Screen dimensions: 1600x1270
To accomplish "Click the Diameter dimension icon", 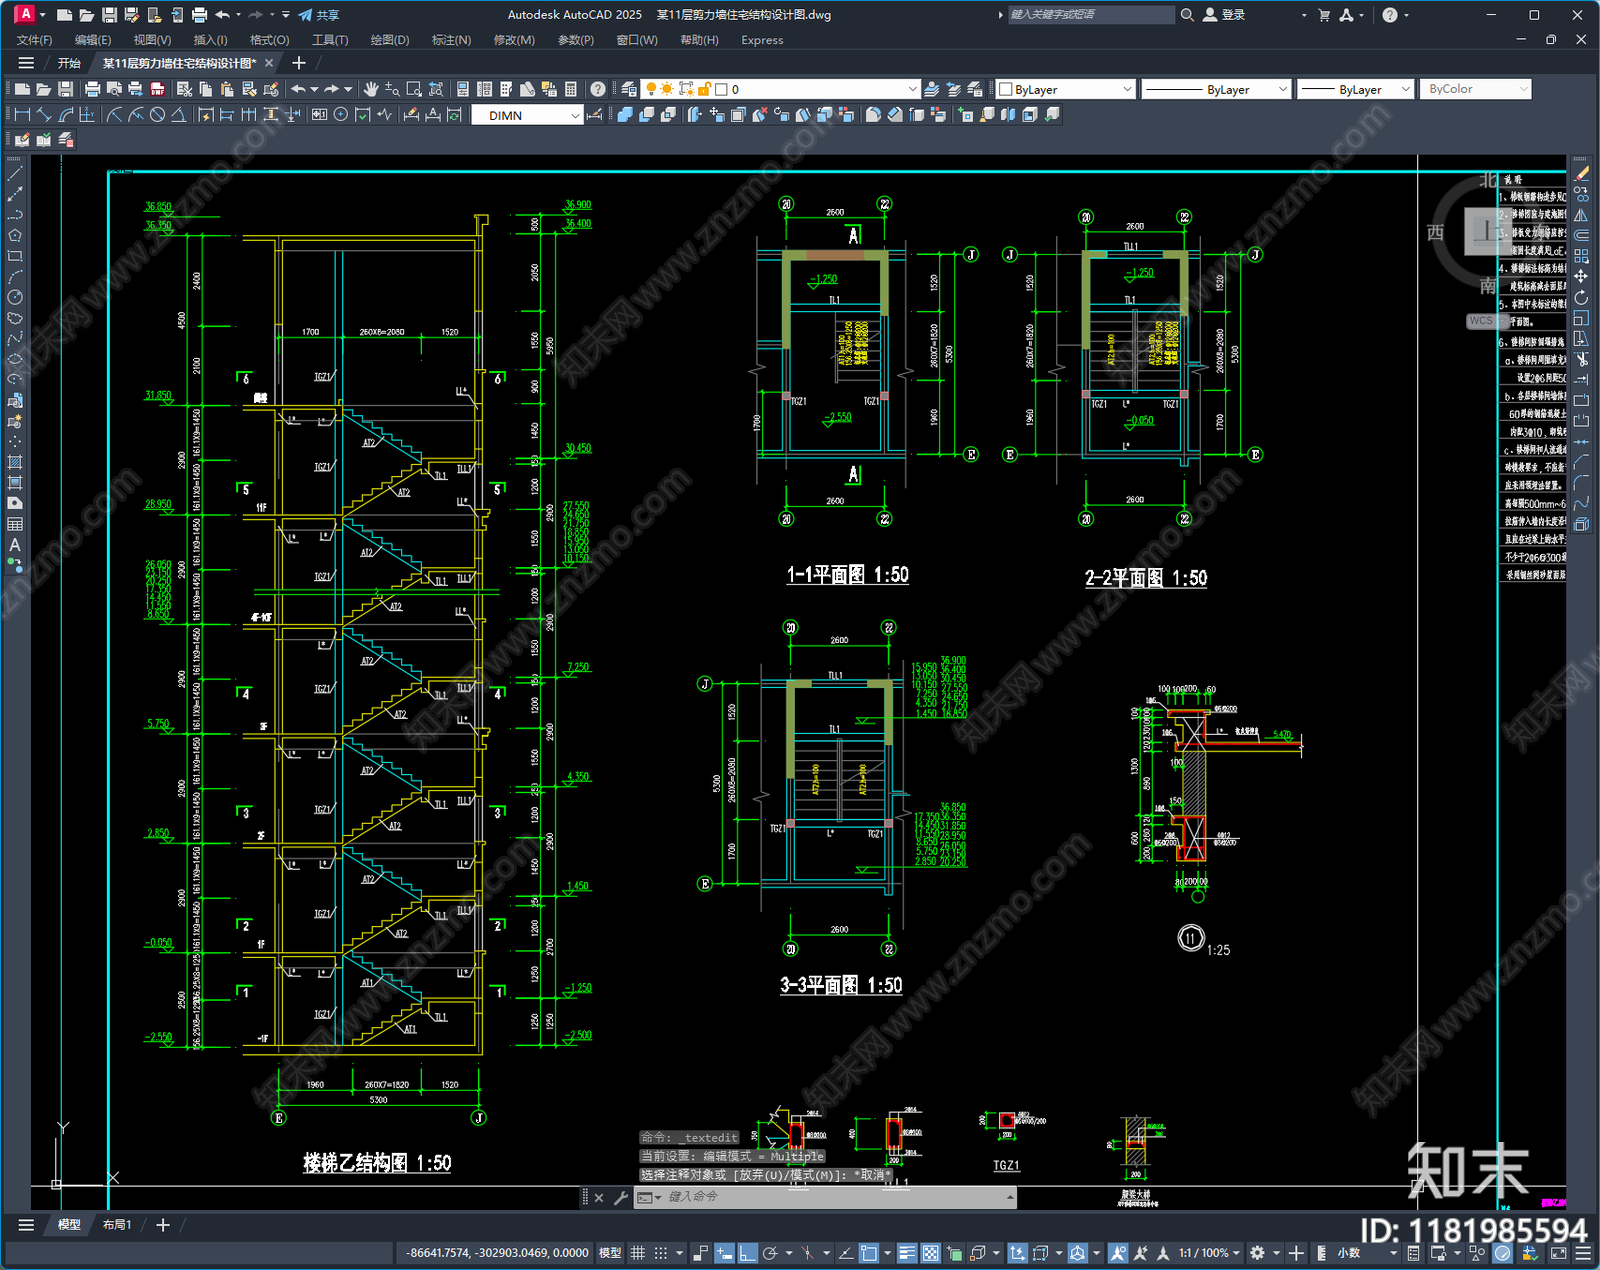I will [157, 115].
